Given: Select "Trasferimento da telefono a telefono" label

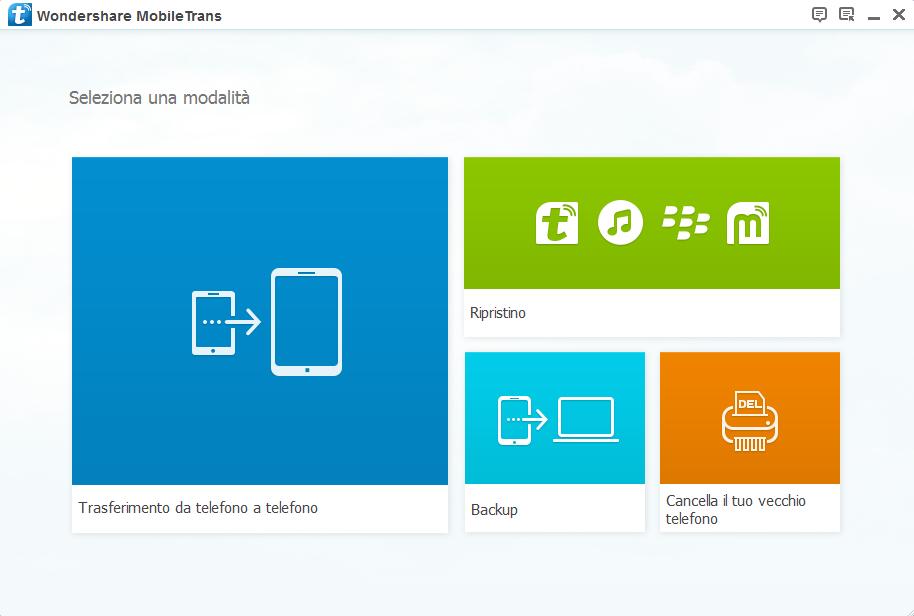Looking at the screenshot, I should click(x=198, y=508).
